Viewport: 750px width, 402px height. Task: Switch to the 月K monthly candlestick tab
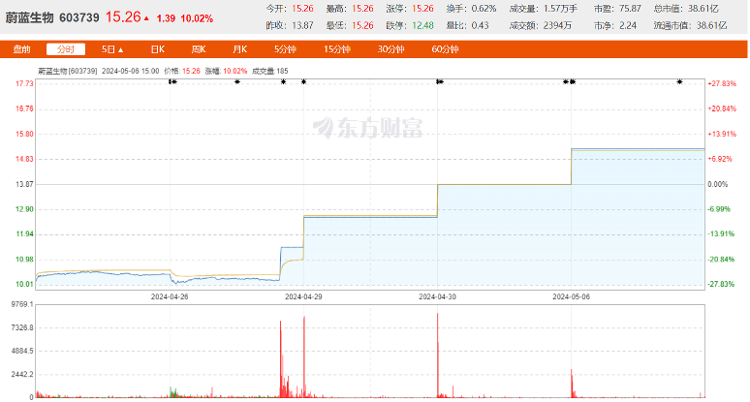point(240,49)
